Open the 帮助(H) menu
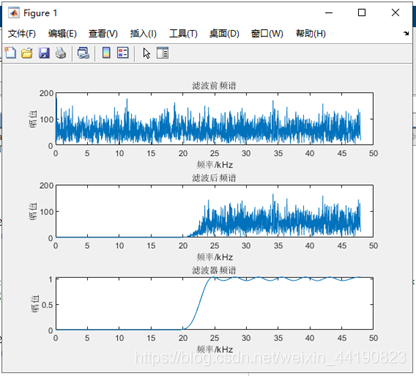The image size is (416, 376). 311,34
